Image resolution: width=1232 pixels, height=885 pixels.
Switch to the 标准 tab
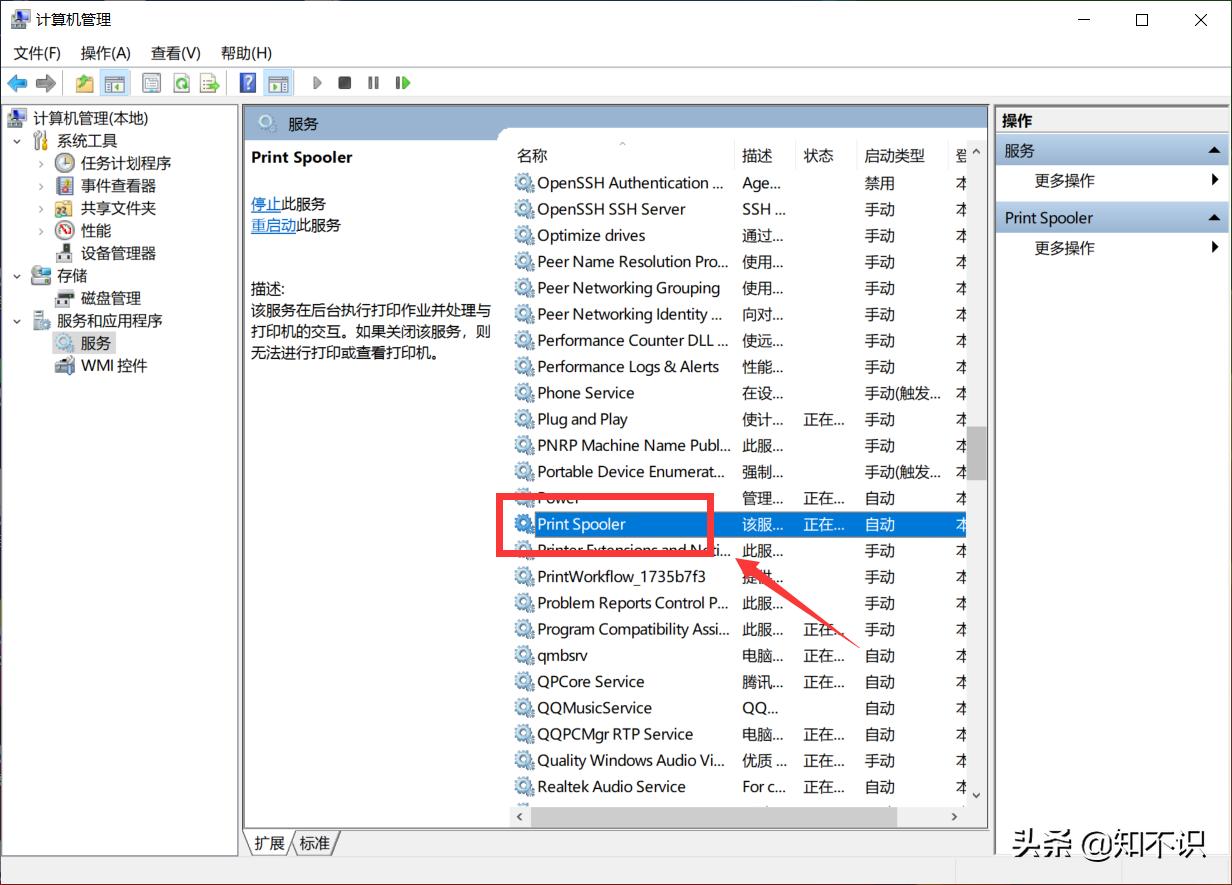pos(315,843)
